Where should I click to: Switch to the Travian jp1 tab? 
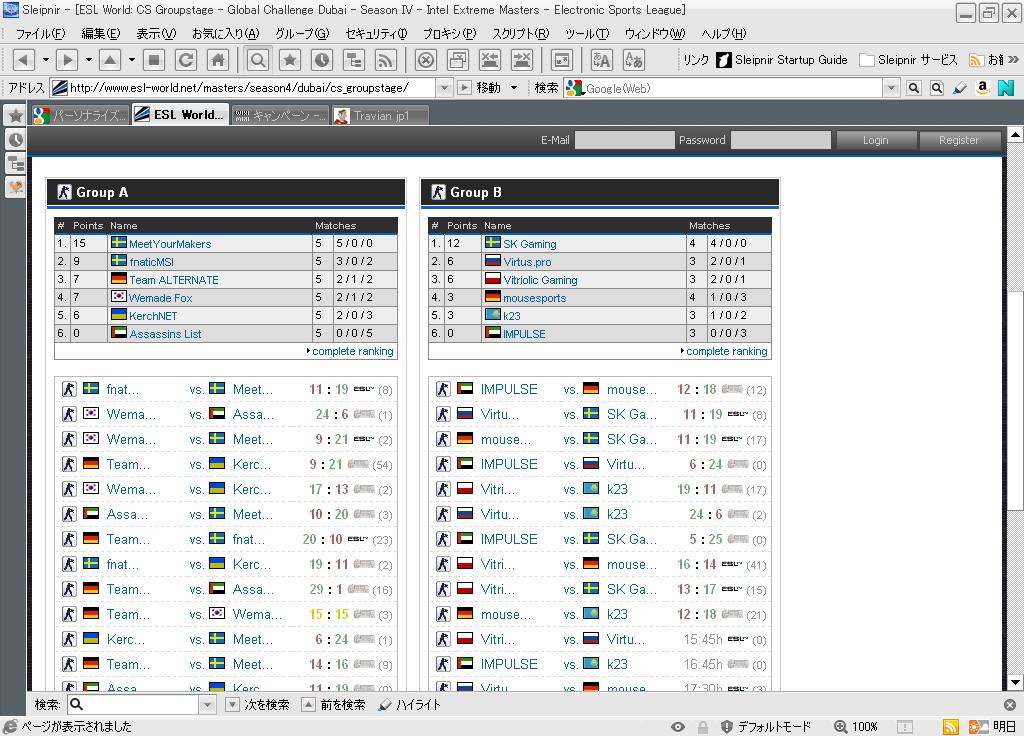[381, 116]
